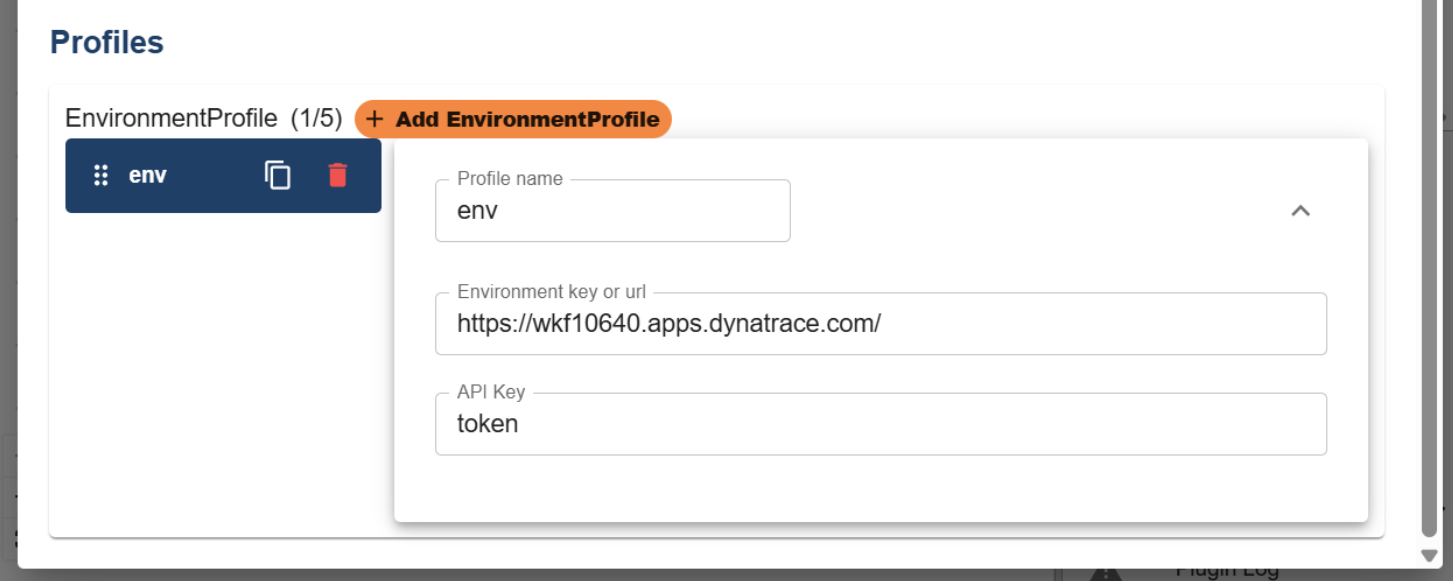This screenshot has height=581, width=1453.
Task: Delete the env profile using the trash icon
Action: coord(338,175)
